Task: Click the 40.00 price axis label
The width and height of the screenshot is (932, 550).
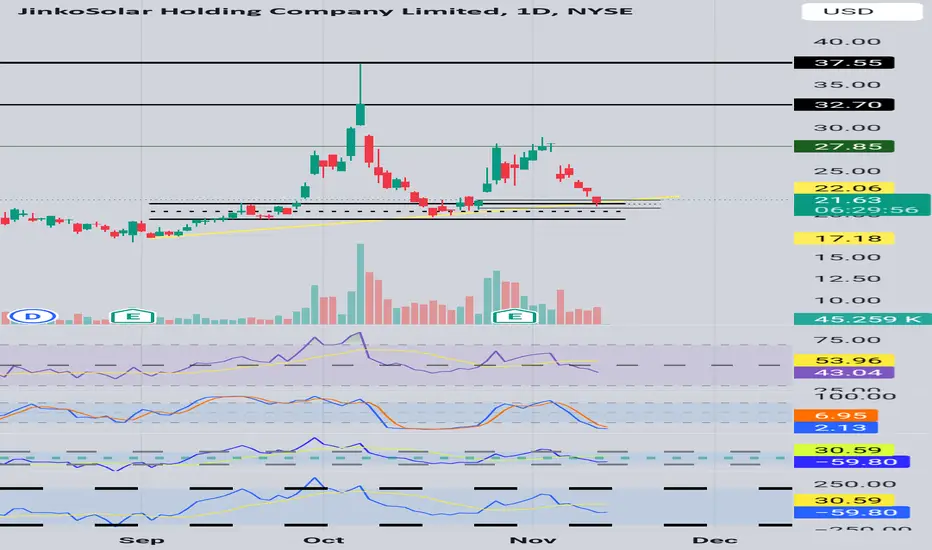Action: (x=847, y=42)
